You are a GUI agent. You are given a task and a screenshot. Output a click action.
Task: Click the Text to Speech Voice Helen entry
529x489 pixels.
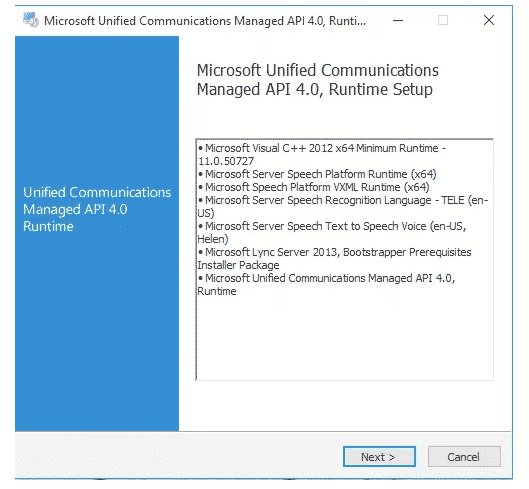[332, 233]
